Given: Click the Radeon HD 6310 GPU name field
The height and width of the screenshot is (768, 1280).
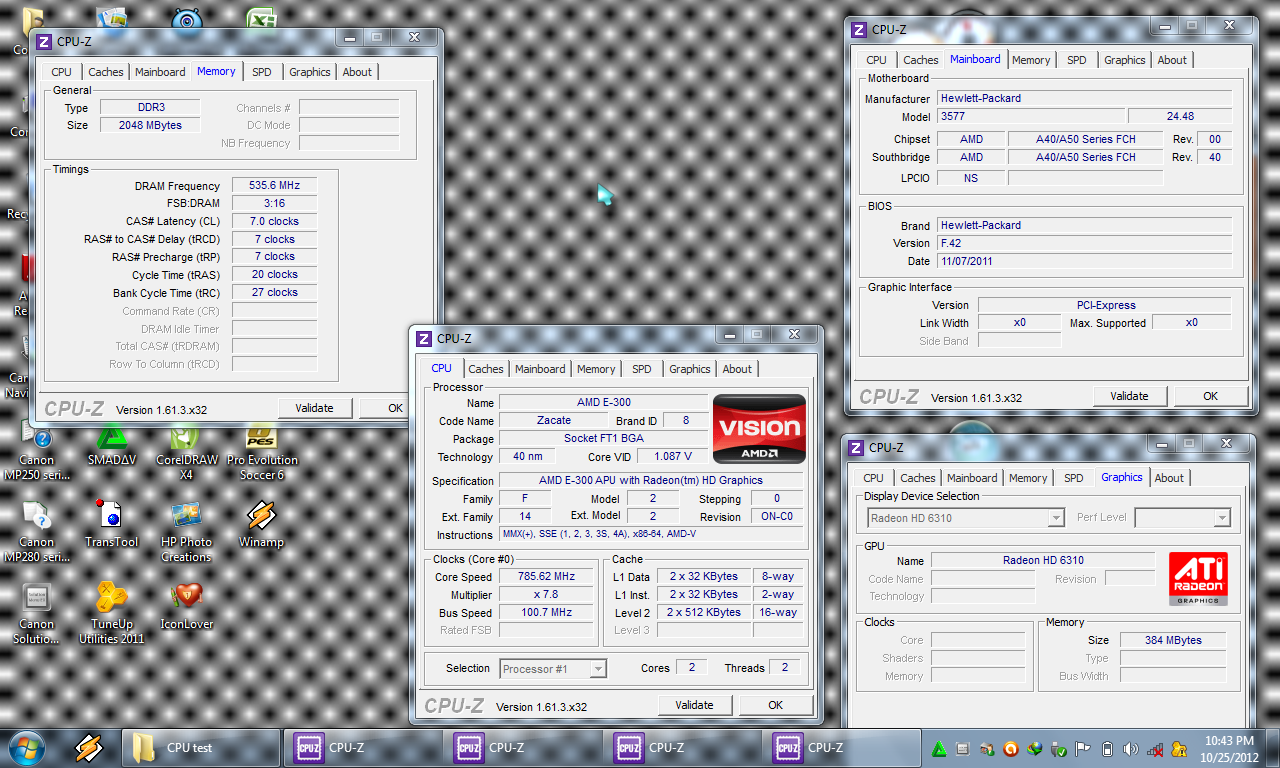Looking at the screenshot, I should click(1043, 560).
